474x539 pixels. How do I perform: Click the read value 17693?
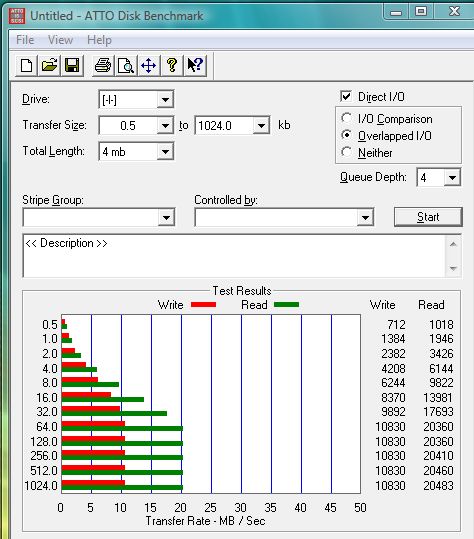tap(438, 411)
